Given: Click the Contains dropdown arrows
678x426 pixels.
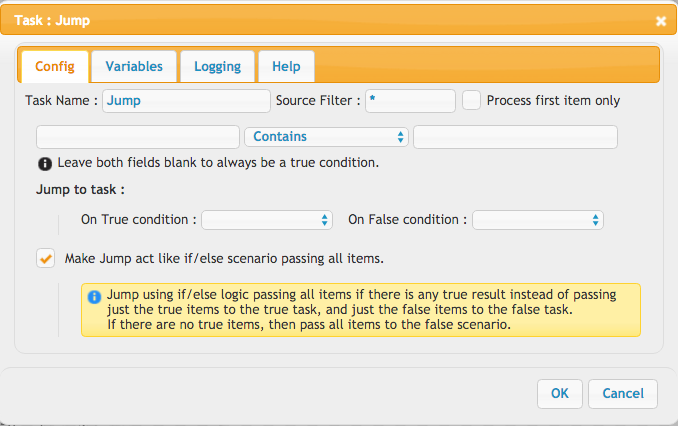Looking at the screenshot, I should 400,137.
